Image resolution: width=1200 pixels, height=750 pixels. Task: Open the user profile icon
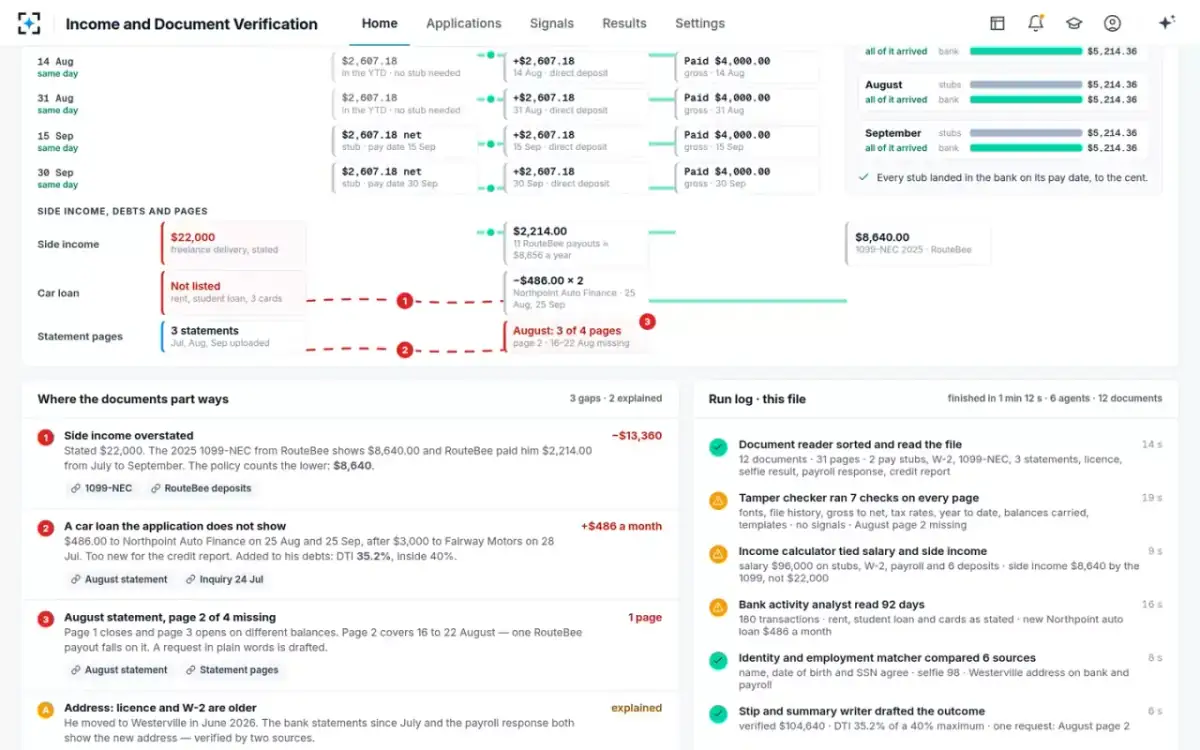1112,23
